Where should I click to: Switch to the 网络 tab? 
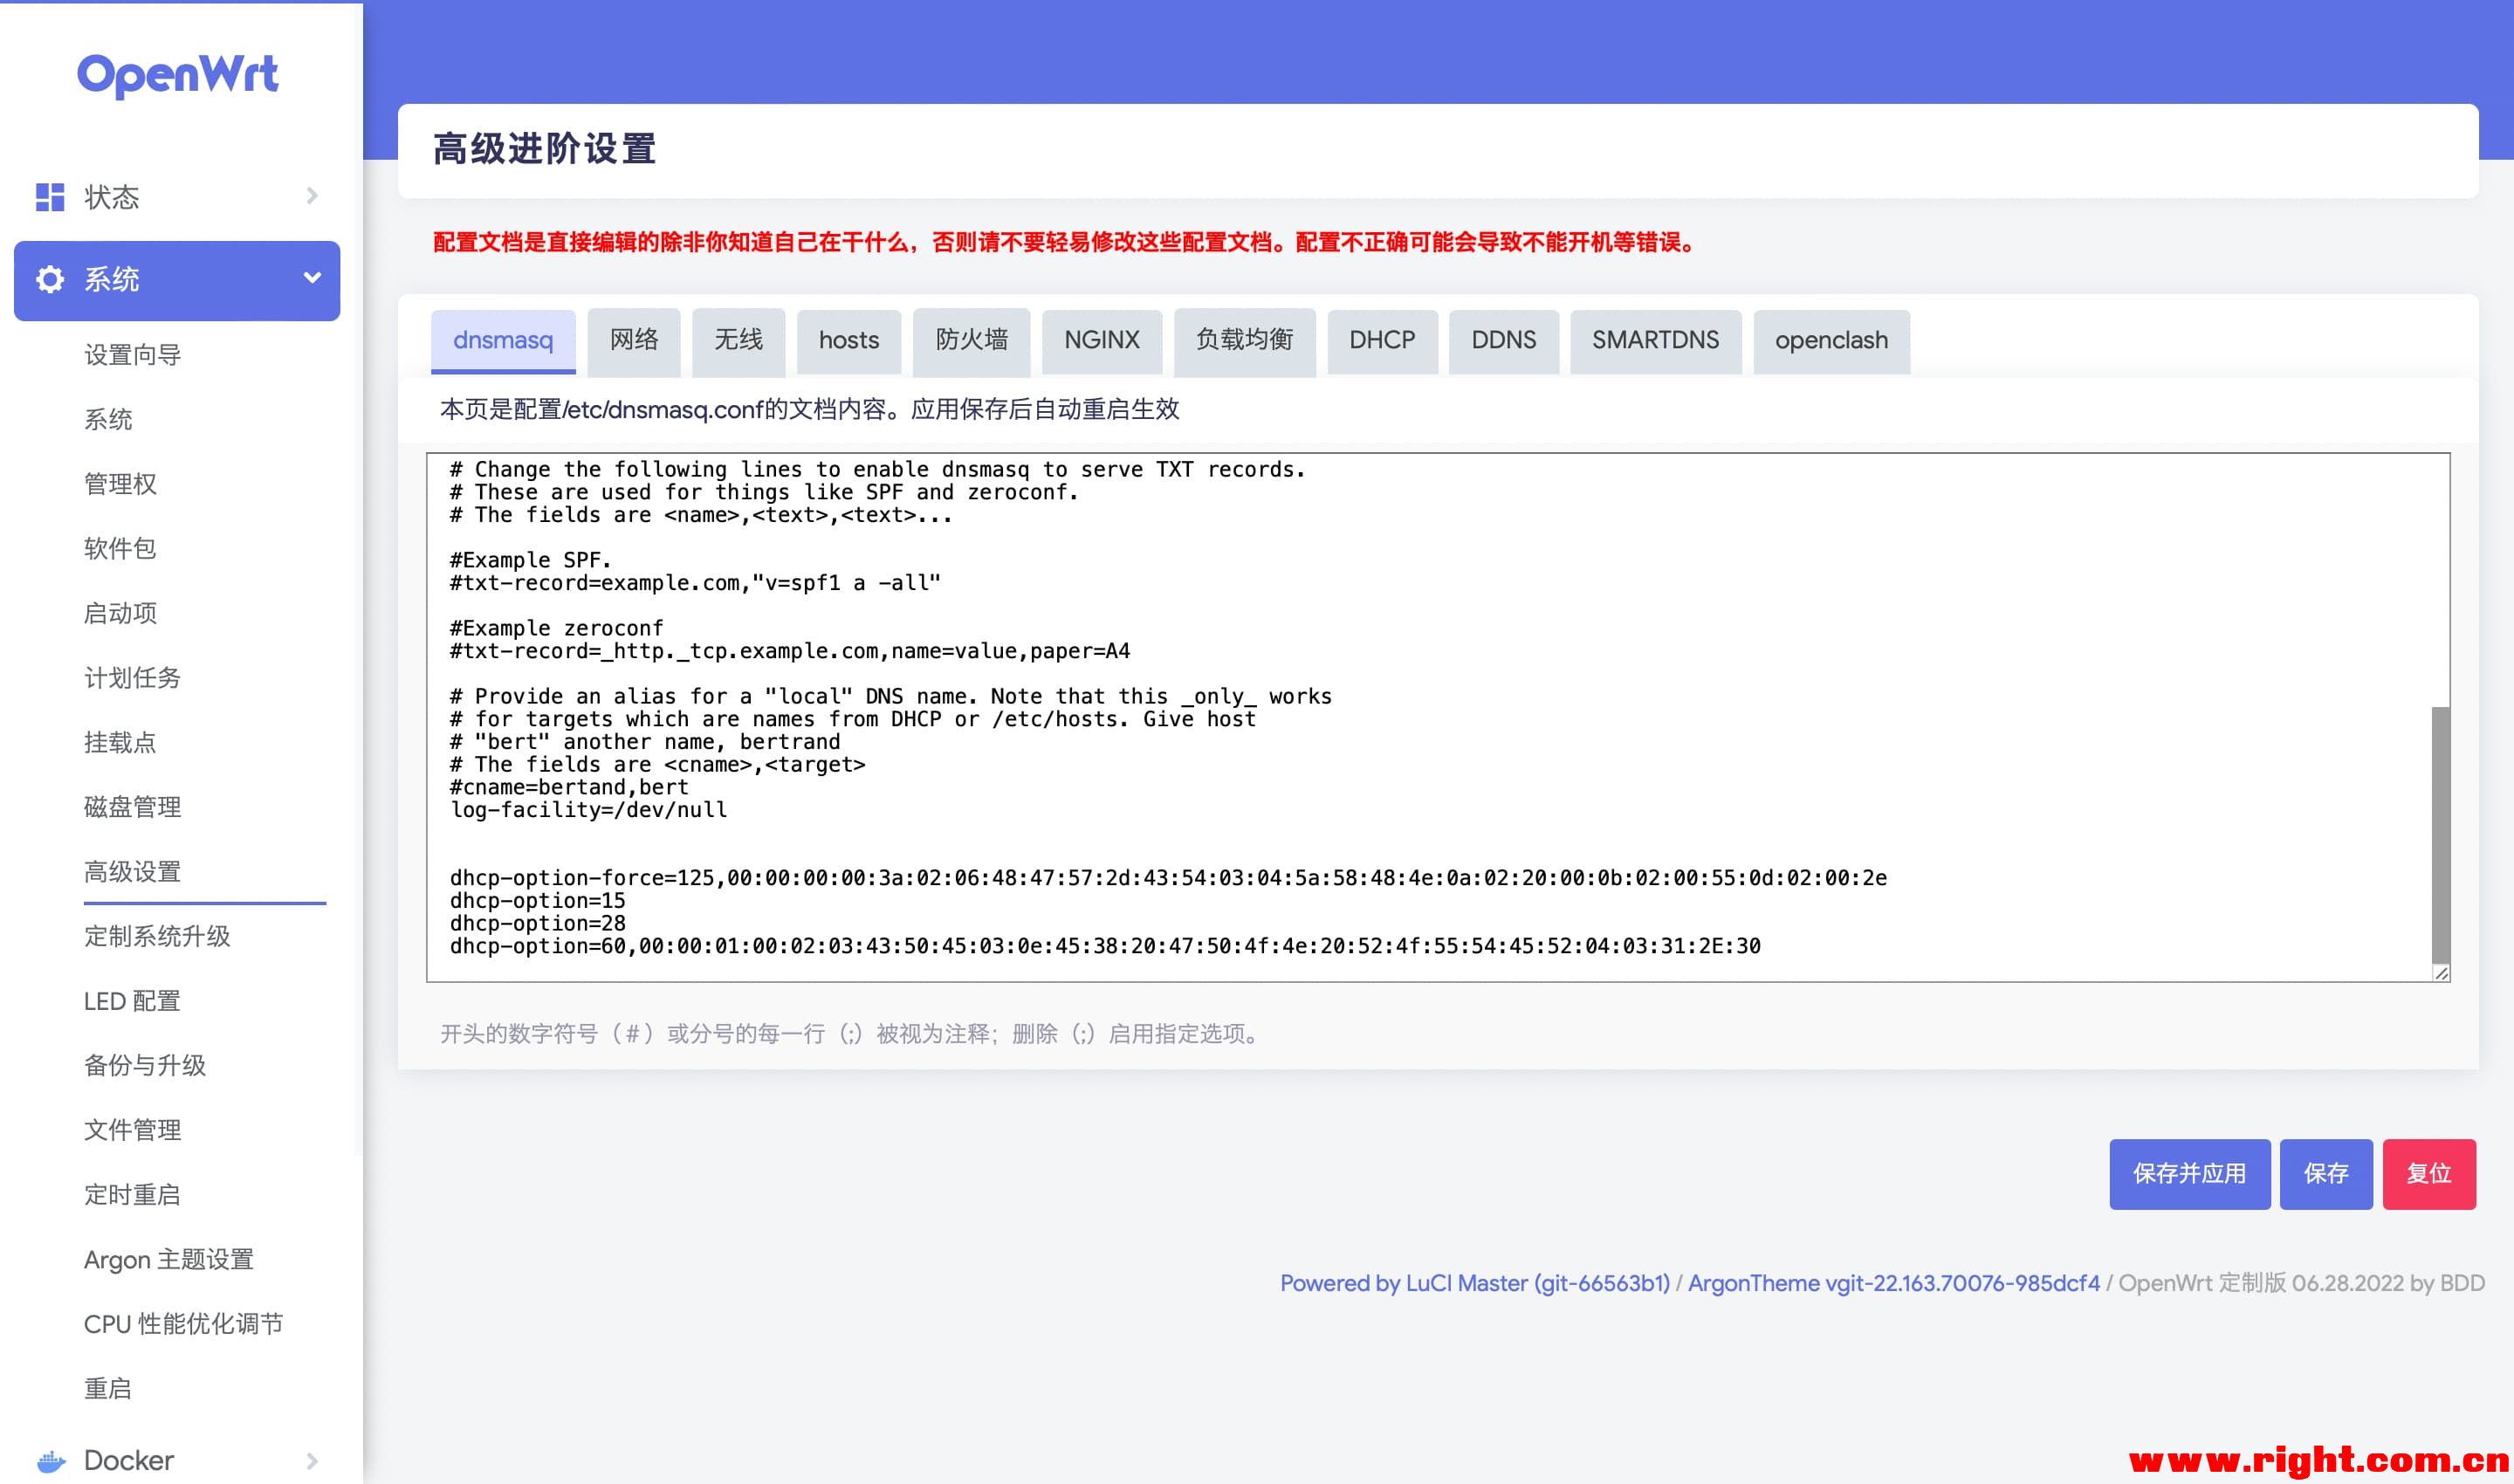[x=634, y=341]
